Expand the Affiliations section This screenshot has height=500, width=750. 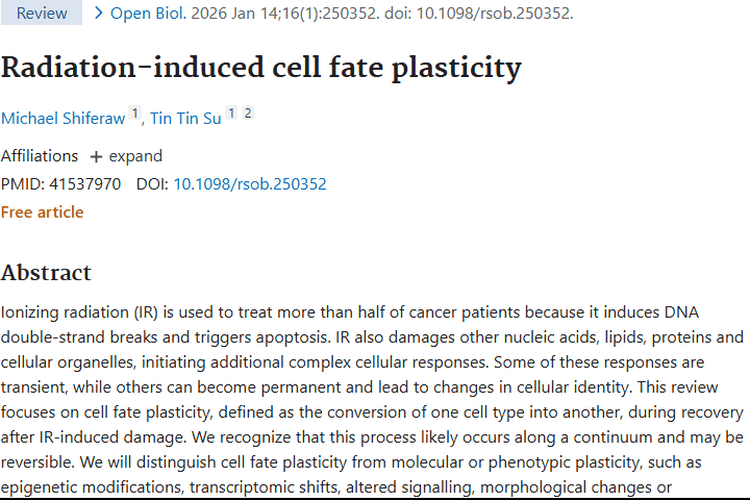tap(125, 156)
